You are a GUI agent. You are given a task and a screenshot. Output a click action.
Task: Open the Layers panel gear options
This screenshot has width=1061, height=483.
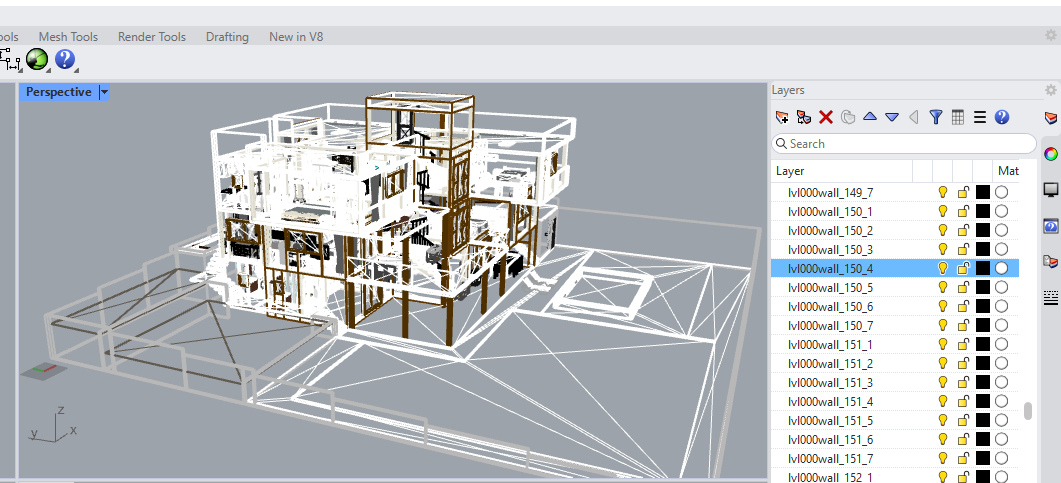click(1050, 90)
